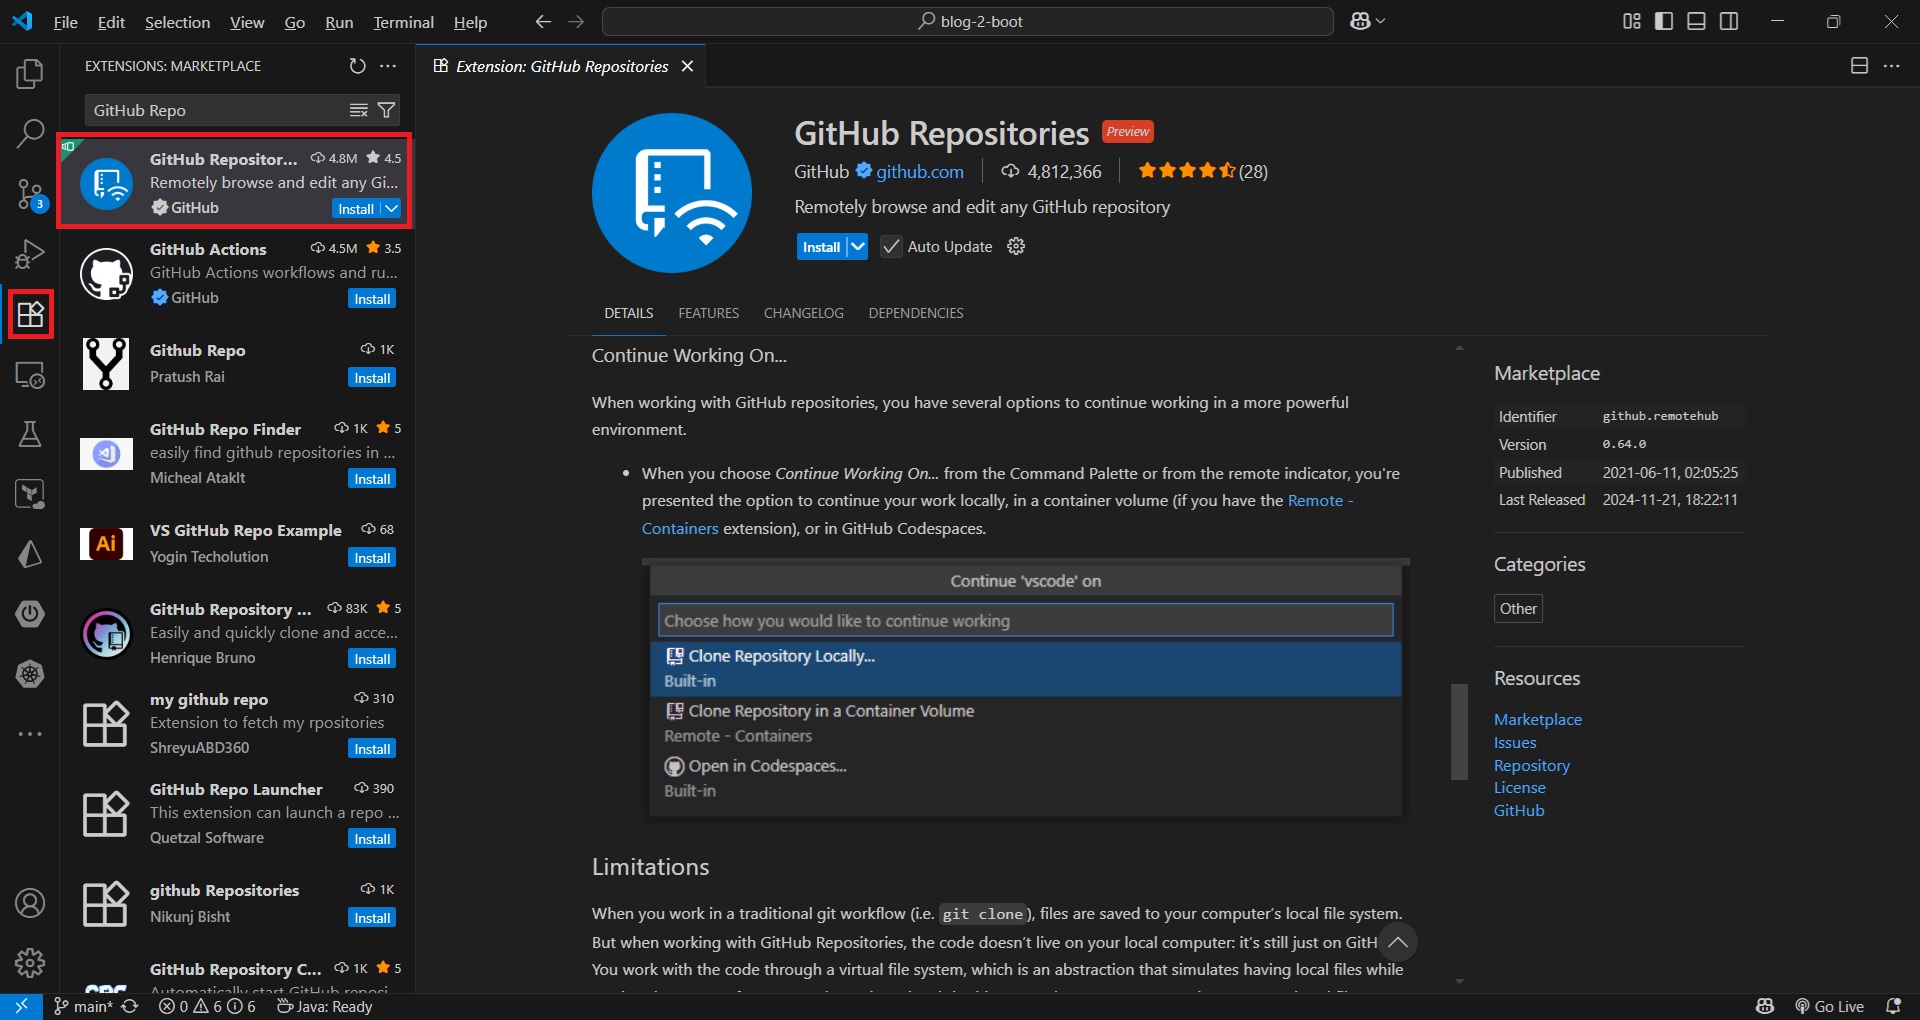Toggle the bottom Panel visibility
This screenshot has width=1920, height=1020.
[1696, 21]
